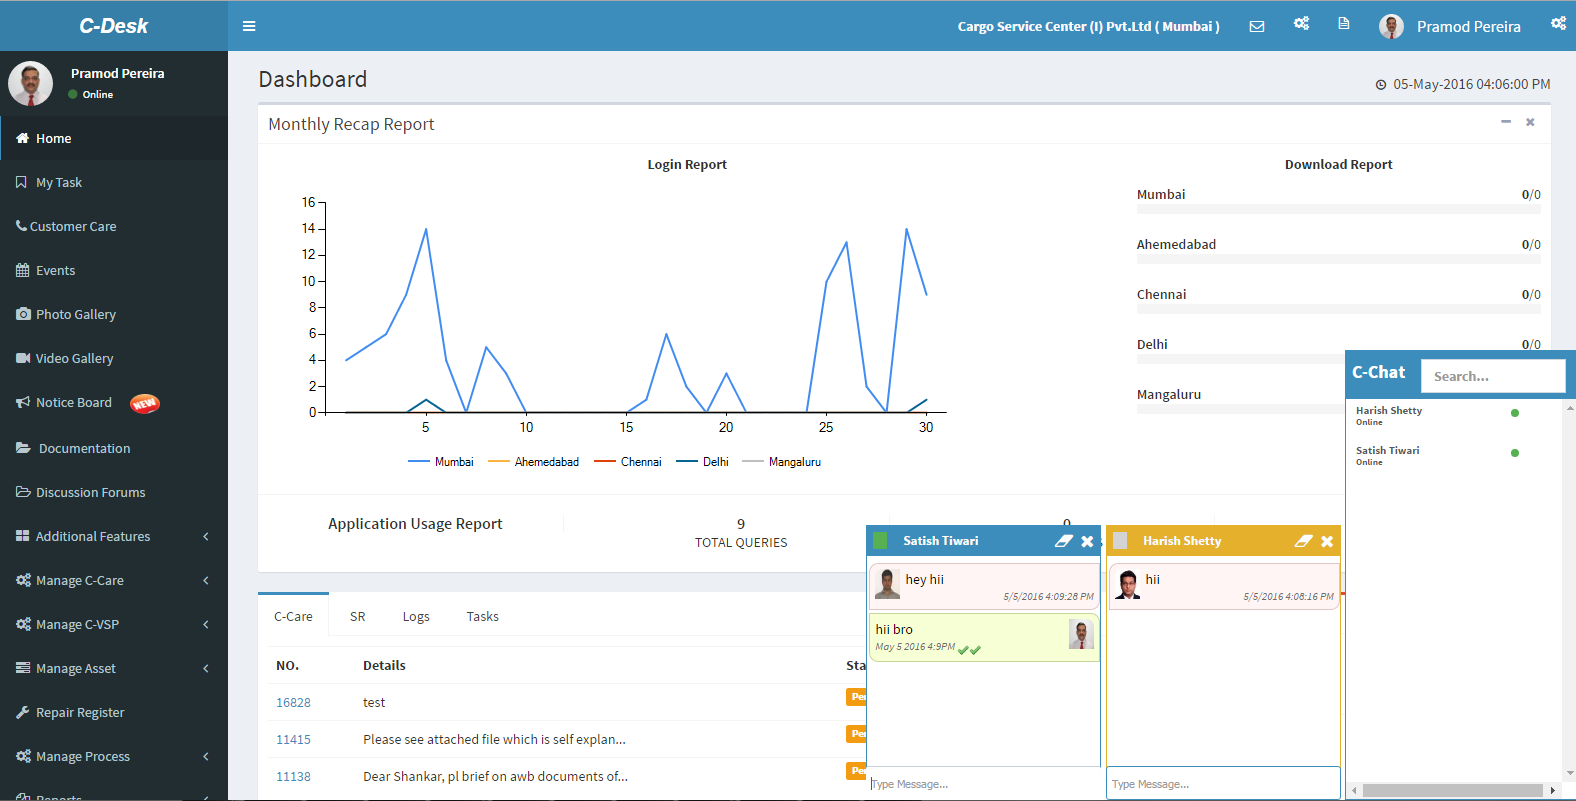Open Notice Board via its megaphone icon

click(x=23, y=402)
